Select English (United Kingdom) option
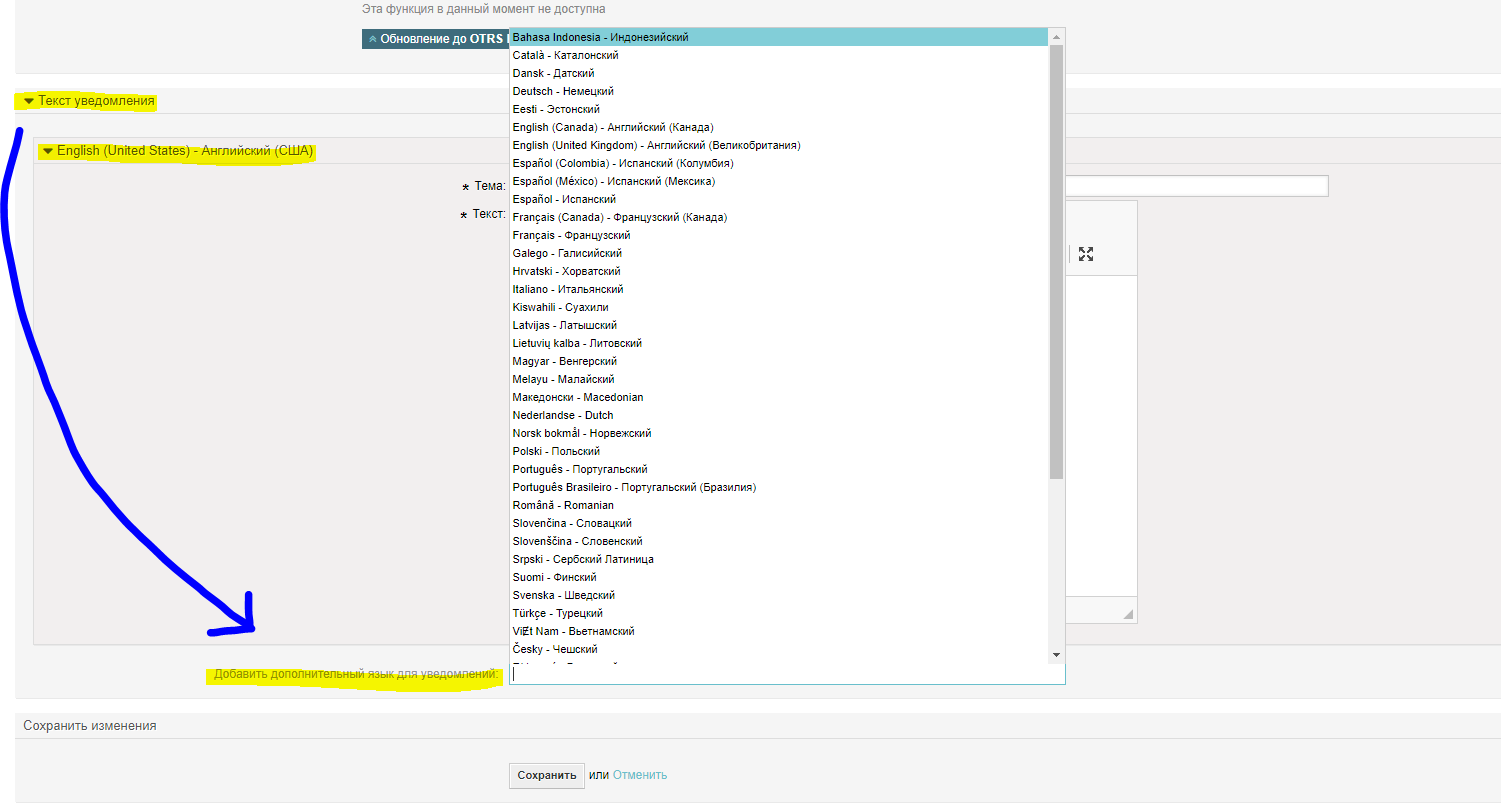 point(779,145)
